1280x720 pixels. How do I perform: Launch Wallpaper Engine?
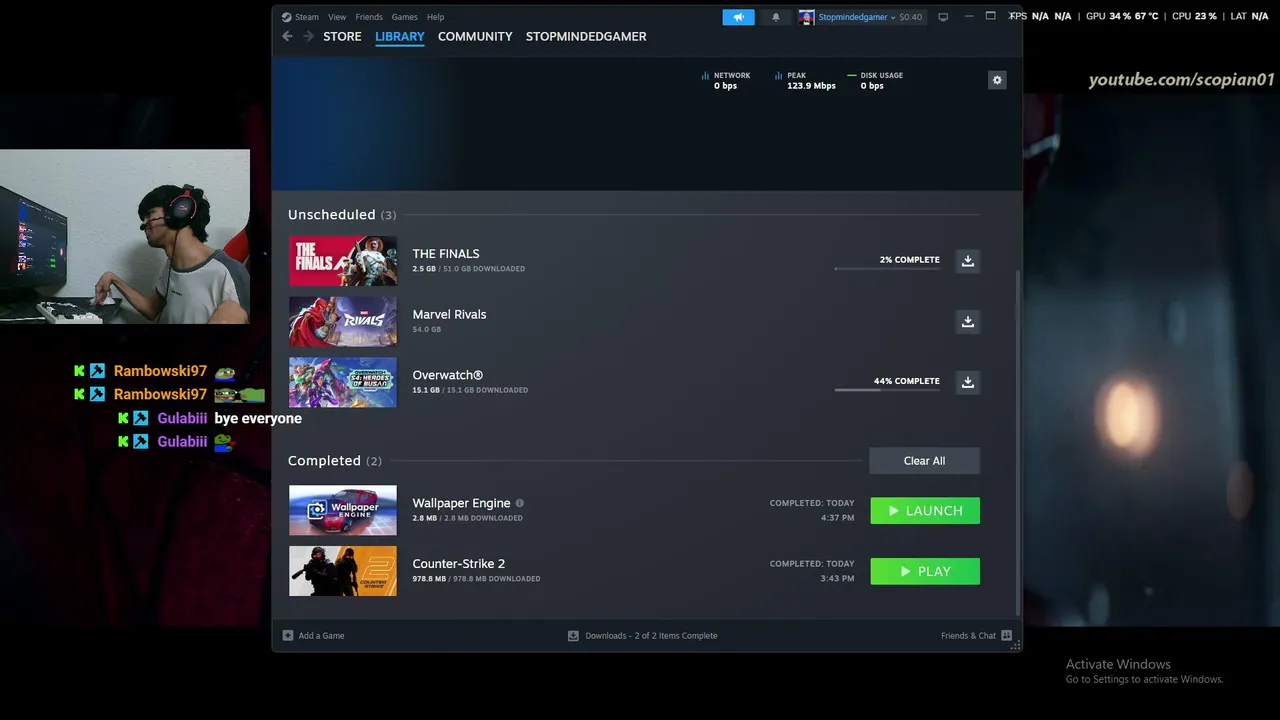[x=925, y=510]
